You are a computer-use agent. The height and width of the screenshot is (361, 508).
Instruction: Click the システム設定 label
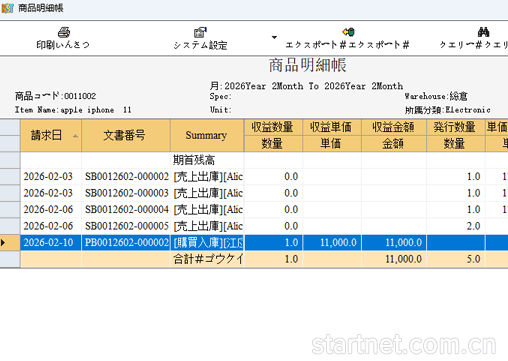(200, 45)
